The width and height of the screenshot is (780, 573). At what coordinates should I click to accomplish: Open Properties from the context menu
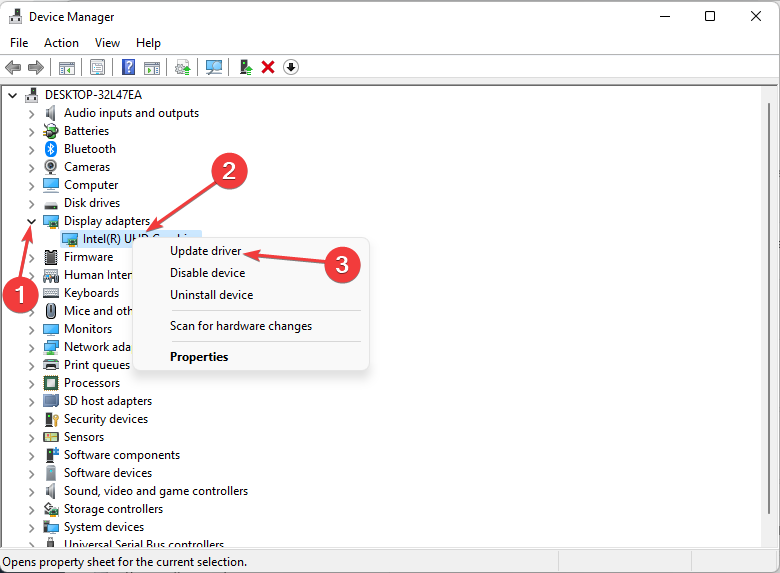(x=199, y=357)
